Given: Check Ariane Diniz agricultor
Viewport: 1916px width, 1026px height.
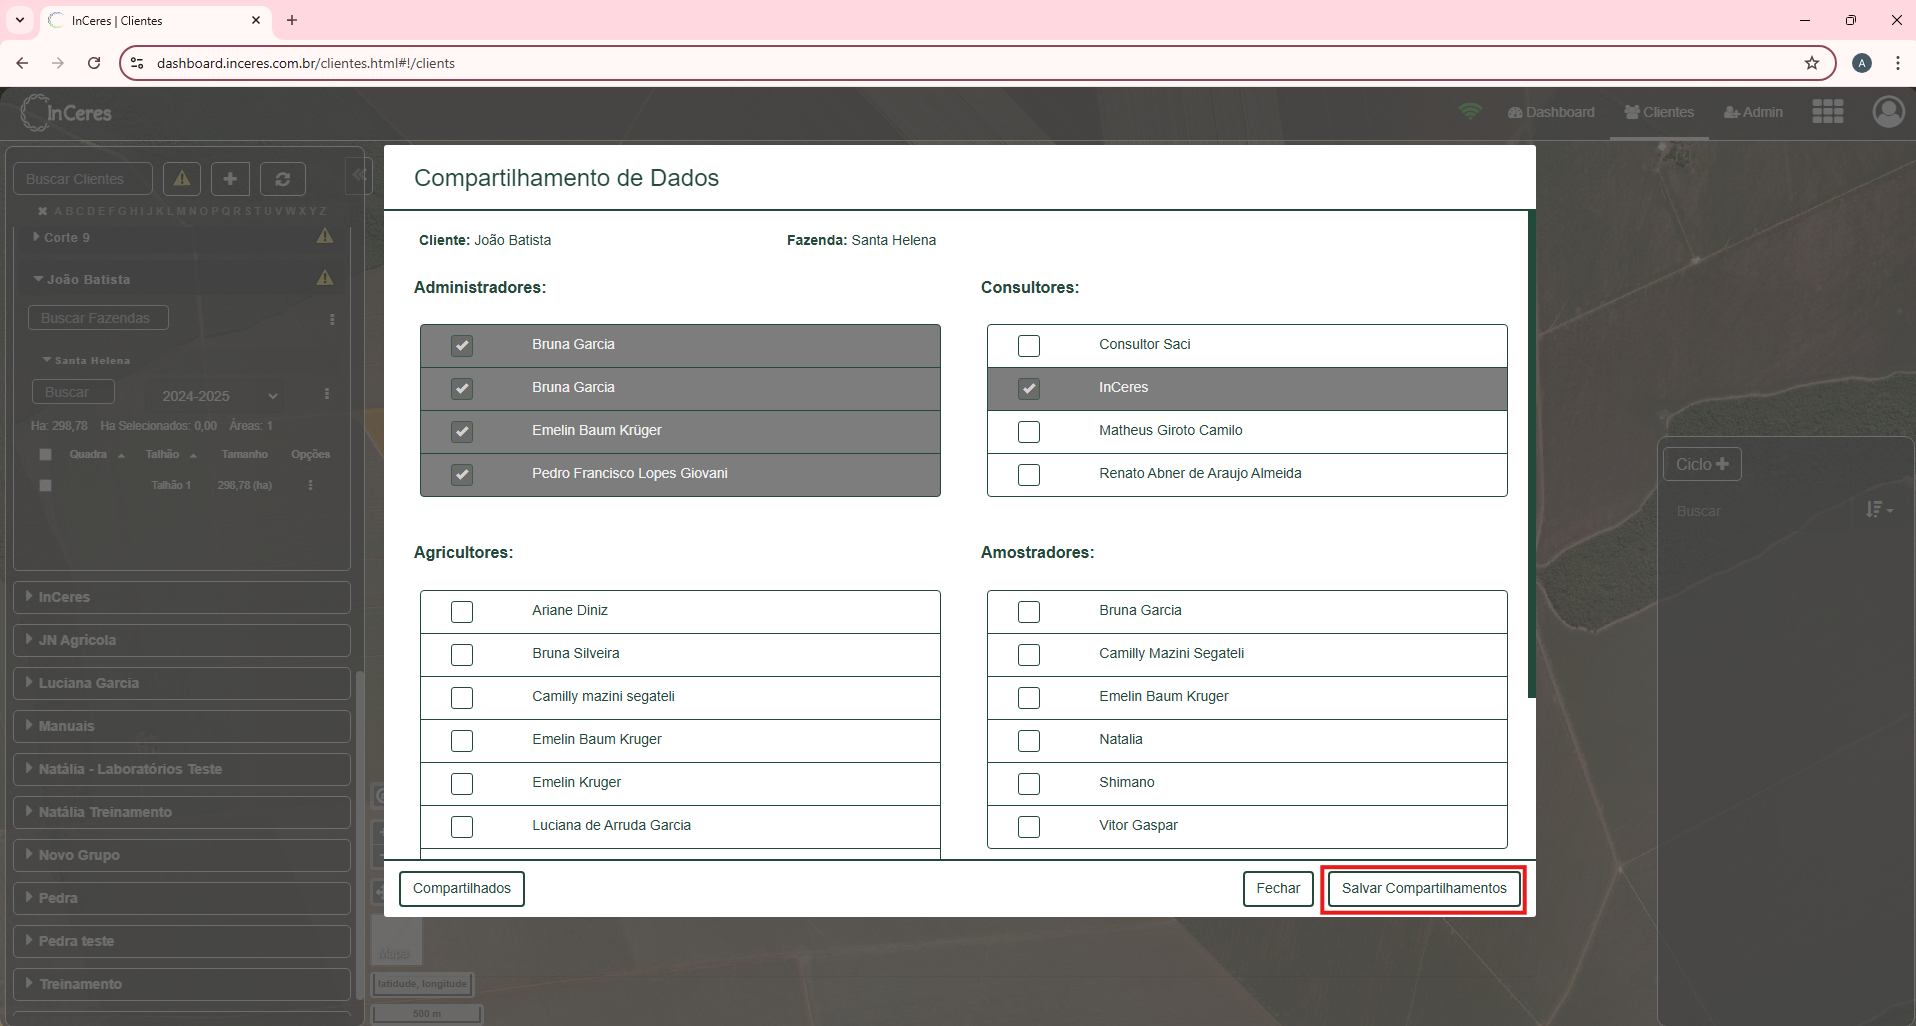Looking at the screenshot, I should click(462, 612).
